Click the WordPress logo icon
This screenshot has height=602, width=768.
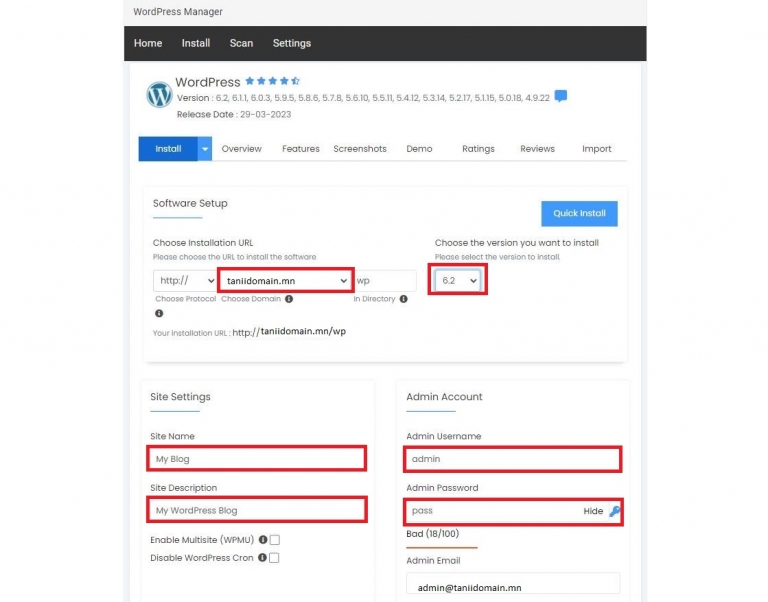tap(159, 95)
